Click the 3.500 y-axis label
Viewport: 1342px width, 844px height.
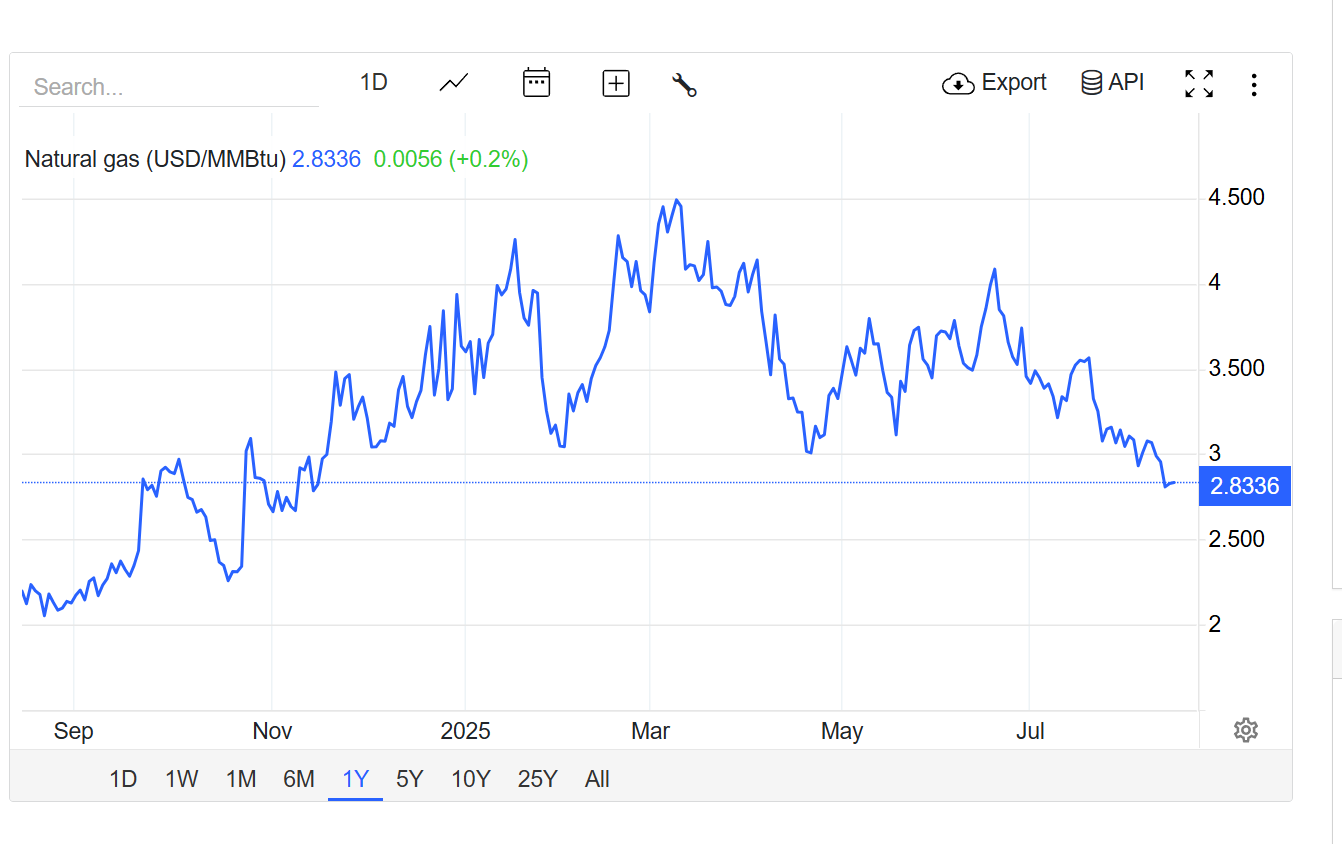point(1237,368)
